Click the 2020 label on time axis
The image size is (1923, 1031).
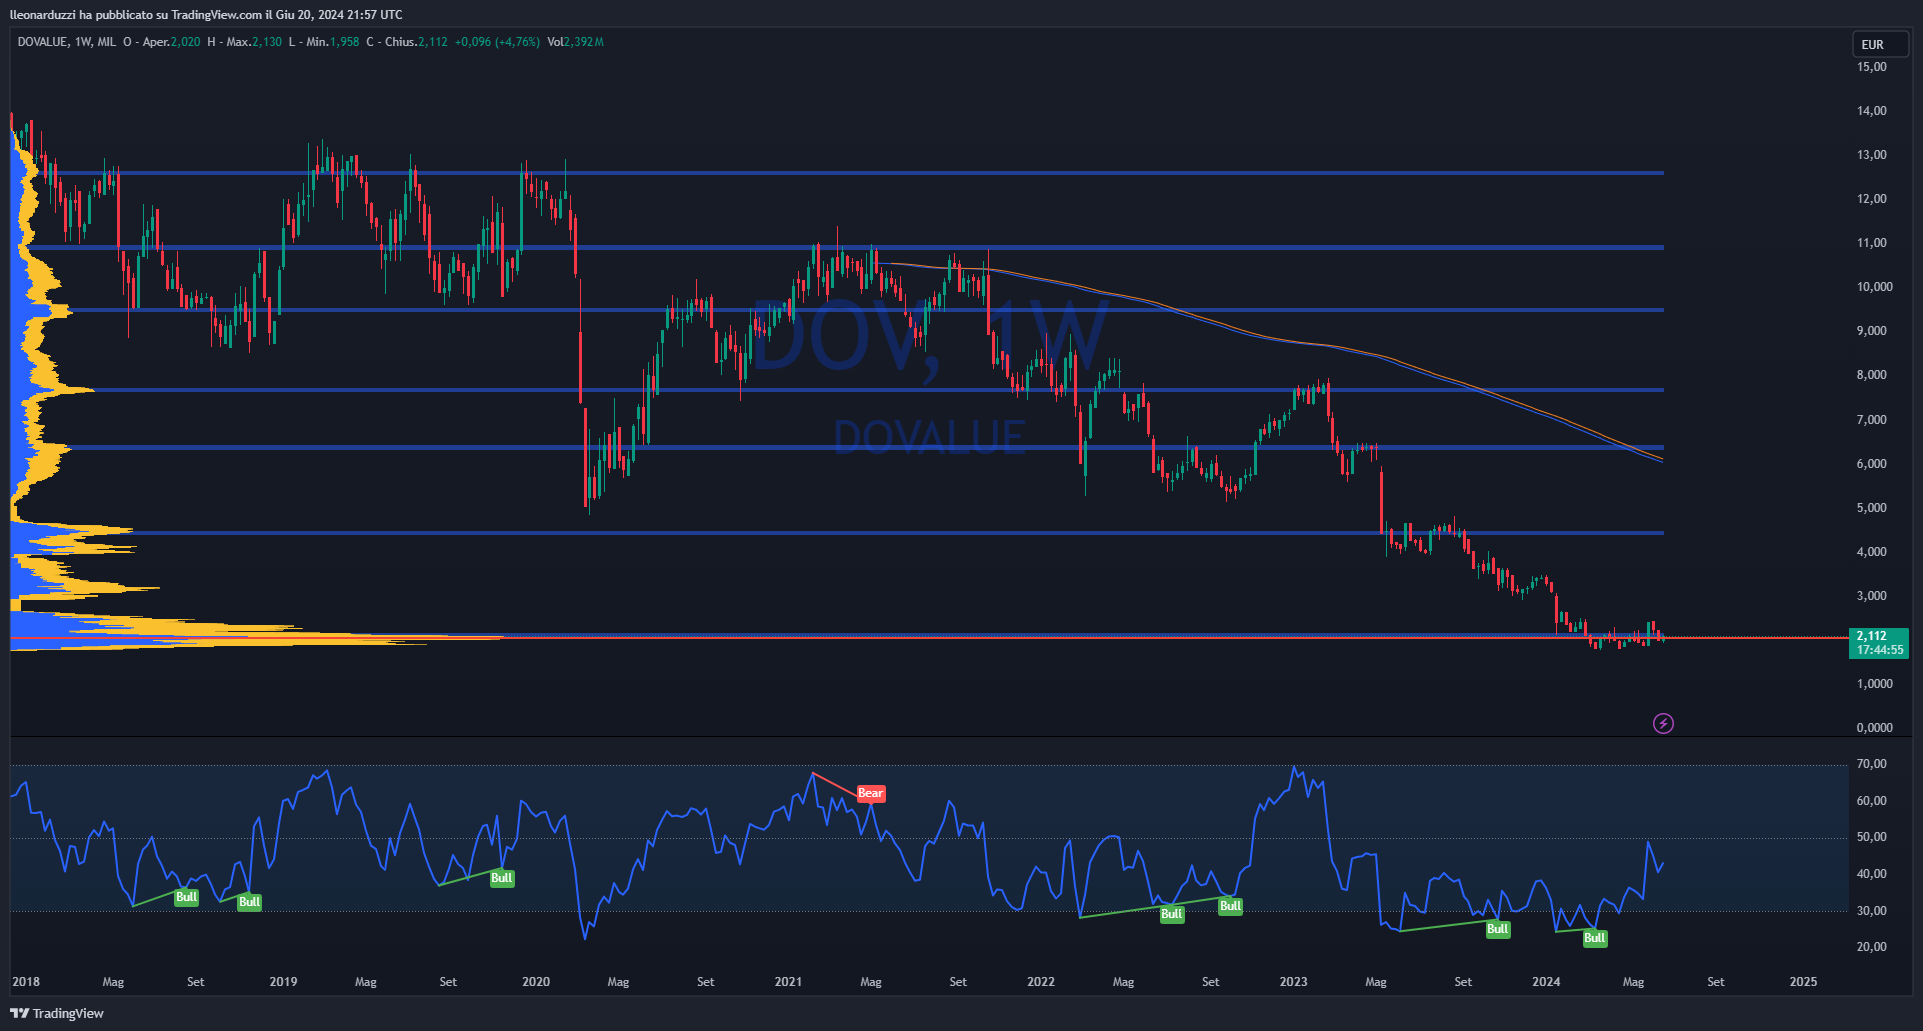tap(536, 982)
